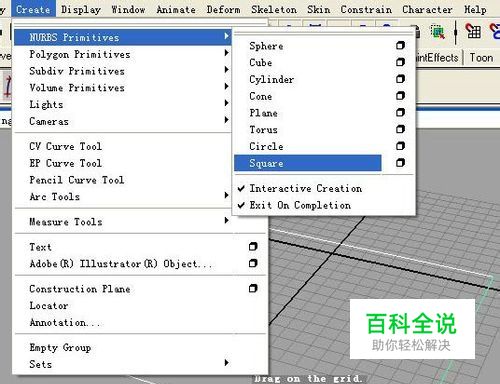Viewport: 500px width, 384px height.
Task: Open the Skin menu
Action: 319,9
